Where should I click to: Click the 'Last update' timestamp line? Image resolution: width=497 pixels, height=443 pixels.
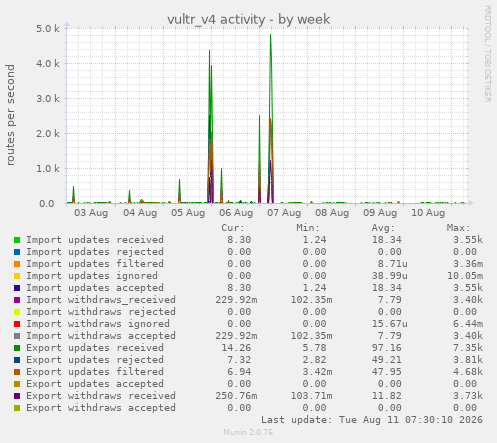point(372,420)
